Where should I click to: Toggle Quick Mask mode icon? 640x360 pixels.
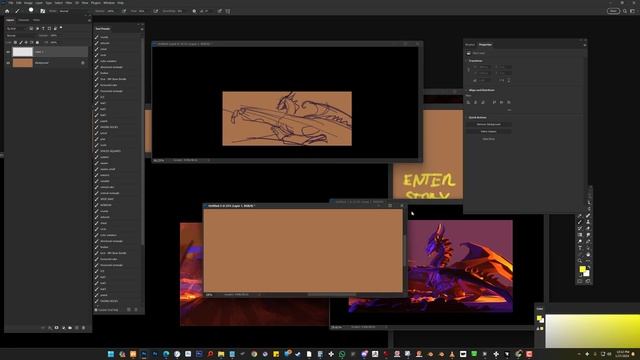[x=580, y=281]
